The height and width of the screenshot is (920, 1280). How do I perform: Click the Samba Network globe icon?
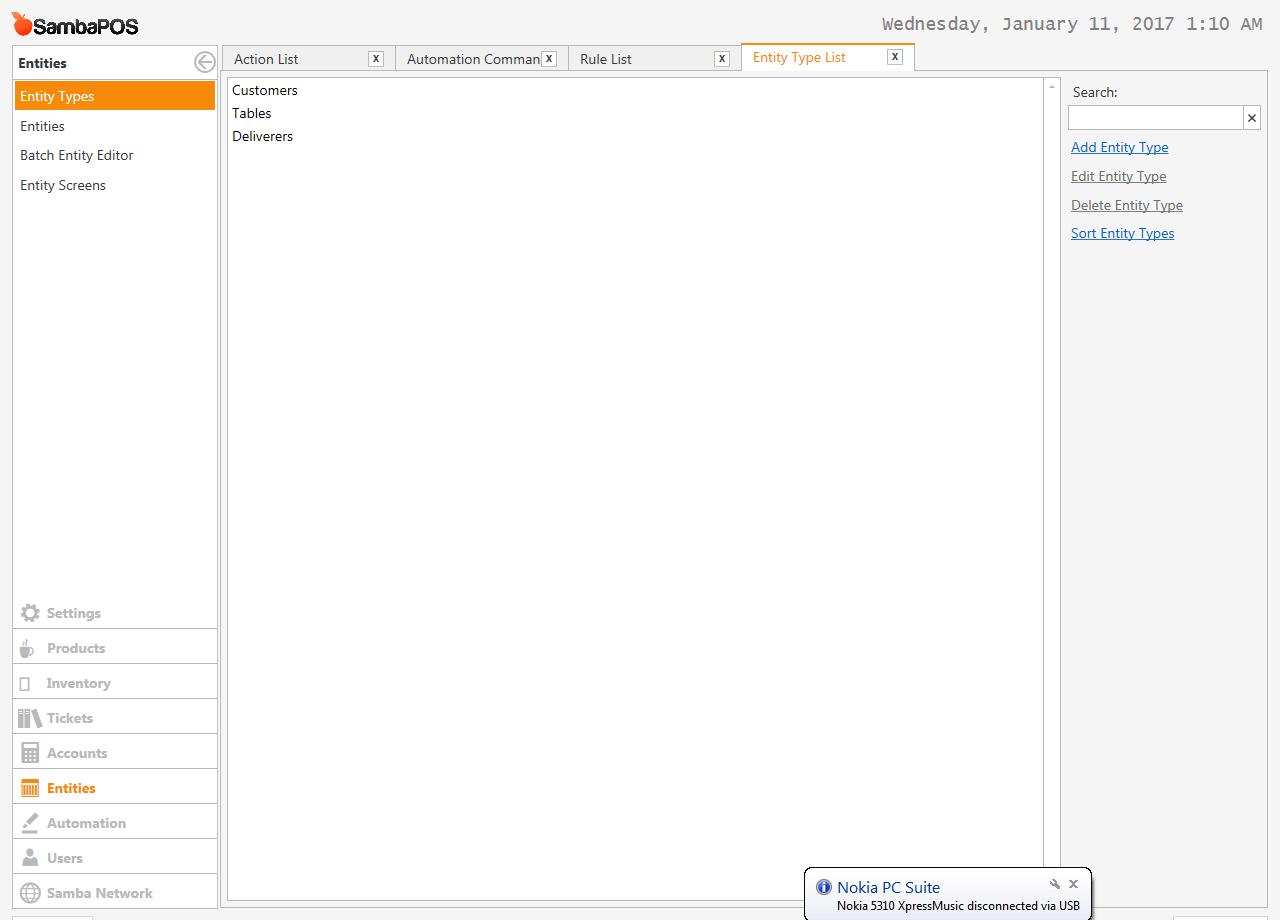(30, 893)
